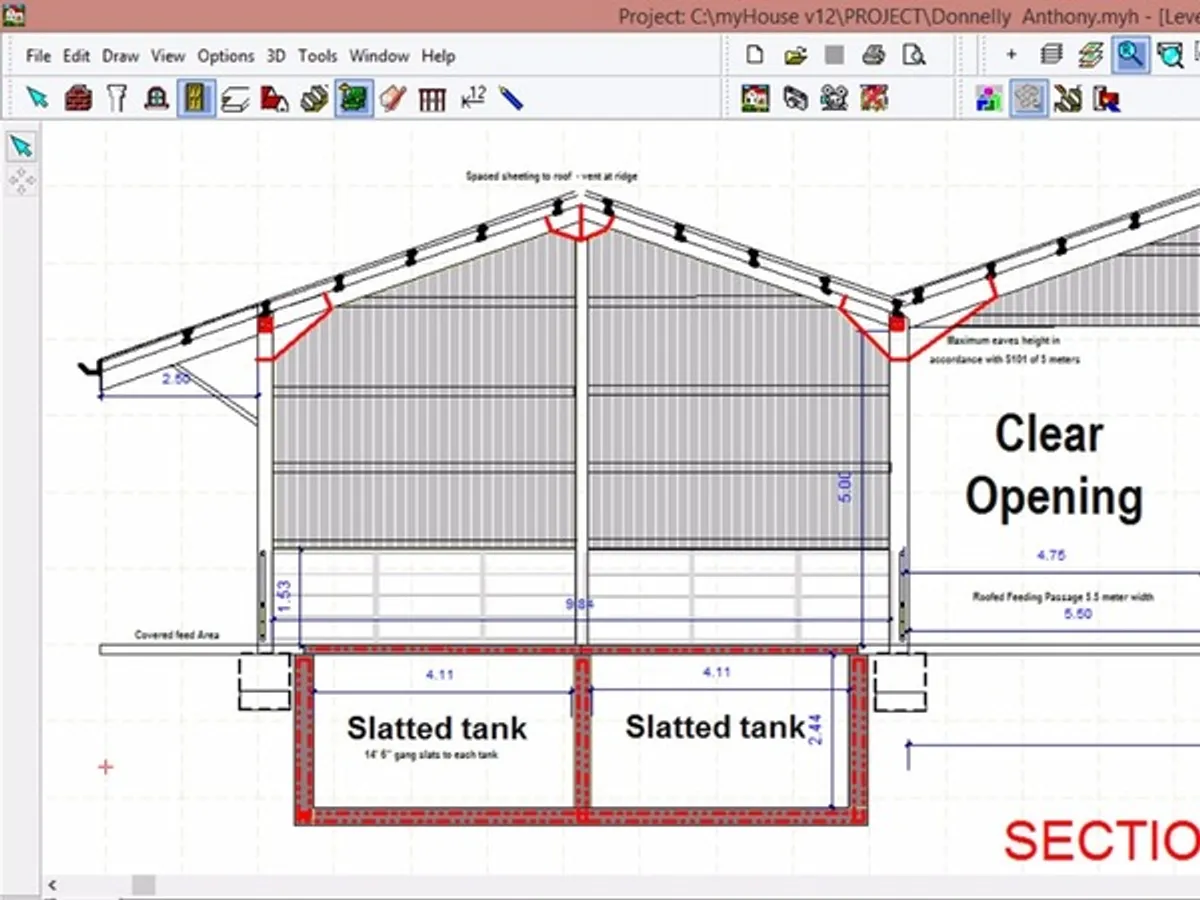The height and width of the screenshot is (900, 1200).
Task: Open the Draw menu
Action: coord(120,56)
